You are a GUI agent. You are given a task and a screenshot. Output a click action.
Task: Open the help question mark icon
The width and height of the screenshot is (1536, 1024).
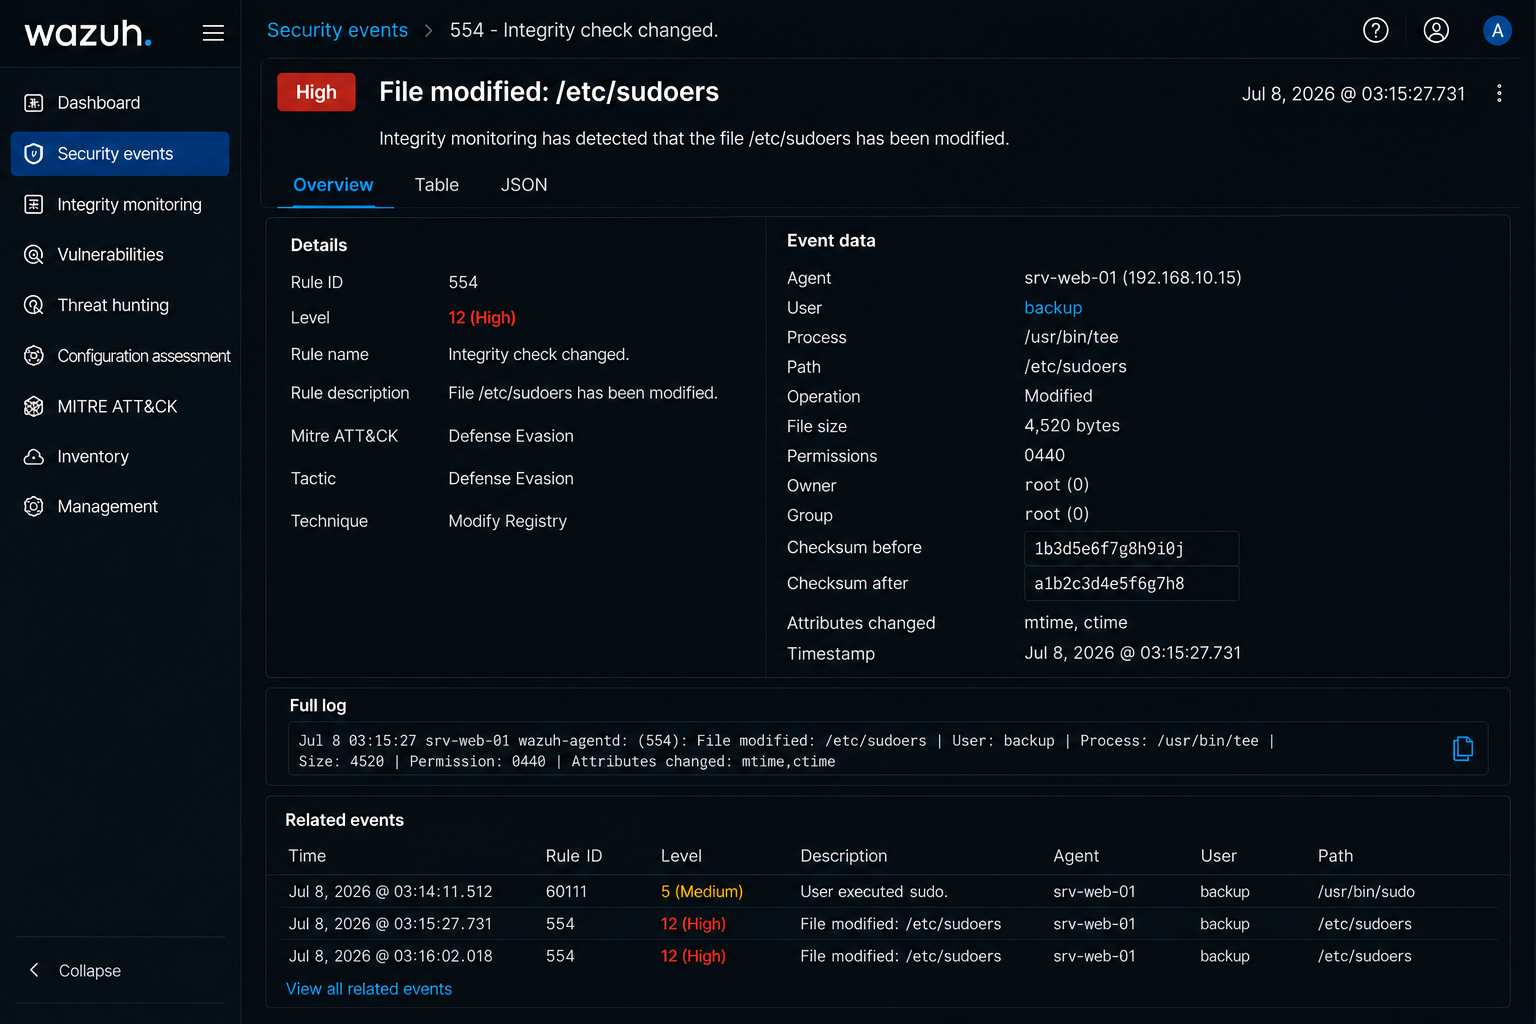coord(1376,31)
